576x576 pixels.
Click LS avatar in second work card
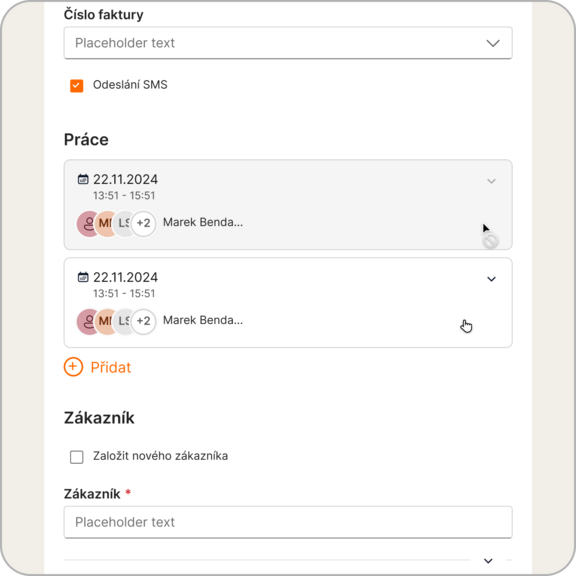[123, 321]
